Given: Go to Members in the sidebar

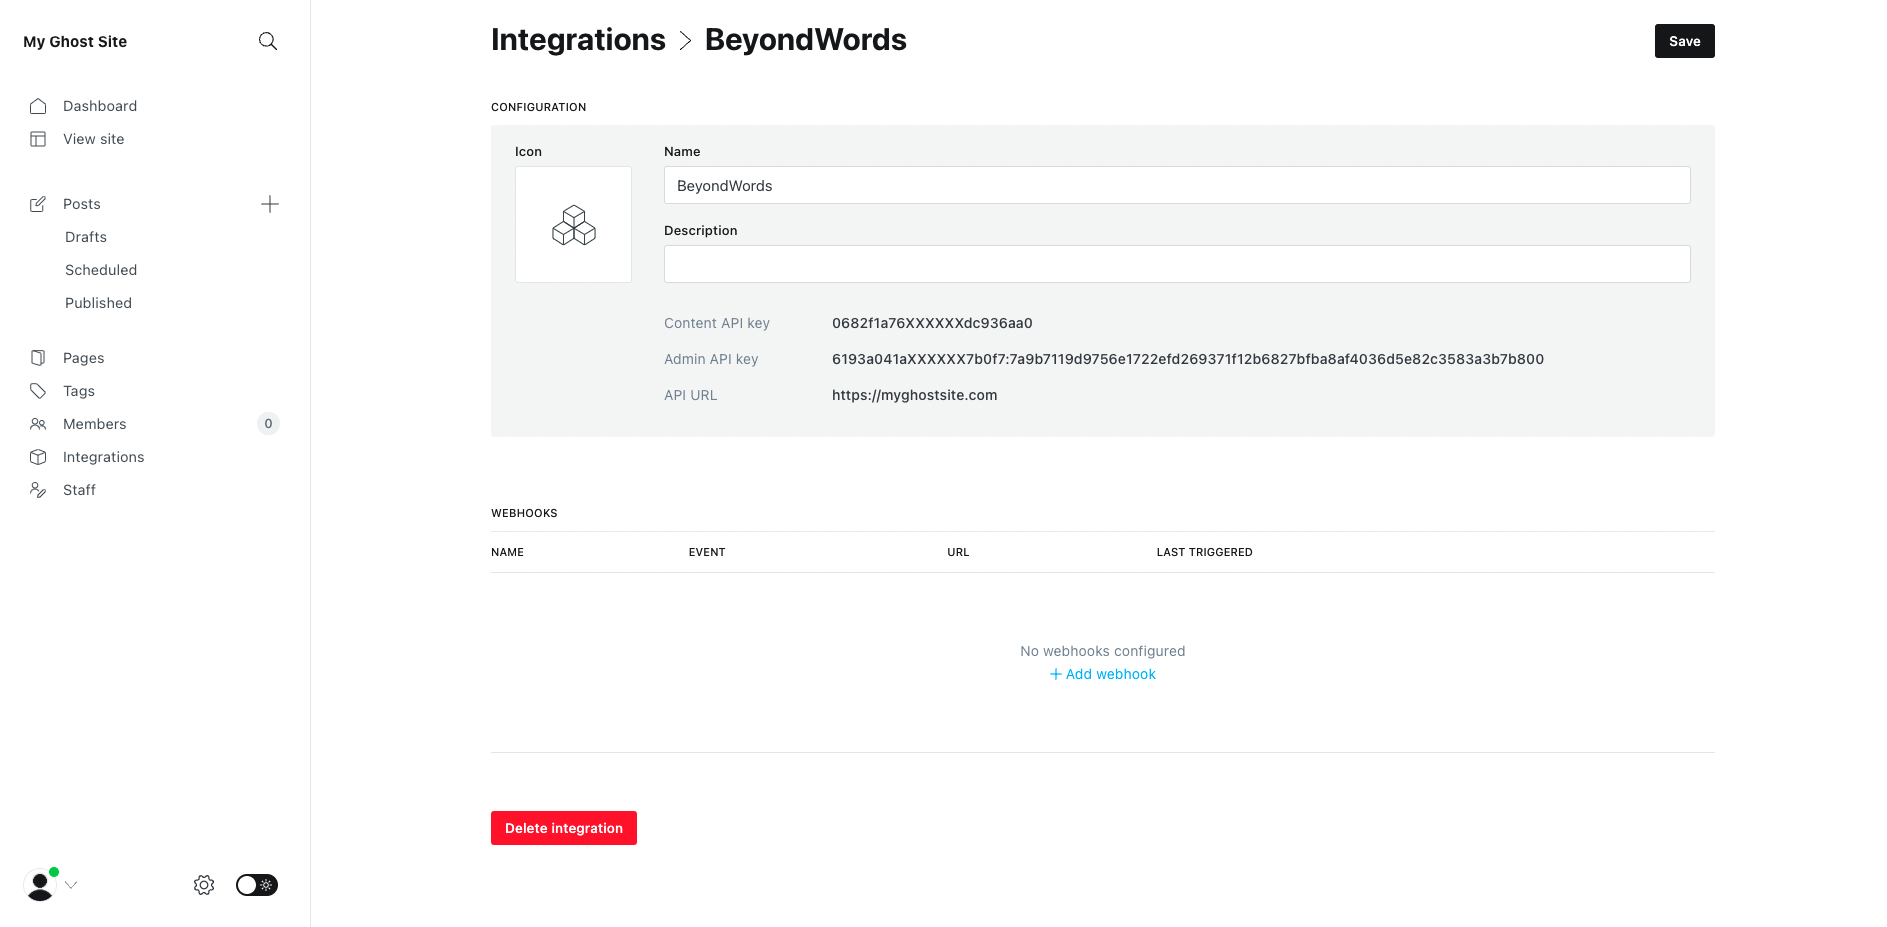Looking at the screenshot, I should coord(95,424).
